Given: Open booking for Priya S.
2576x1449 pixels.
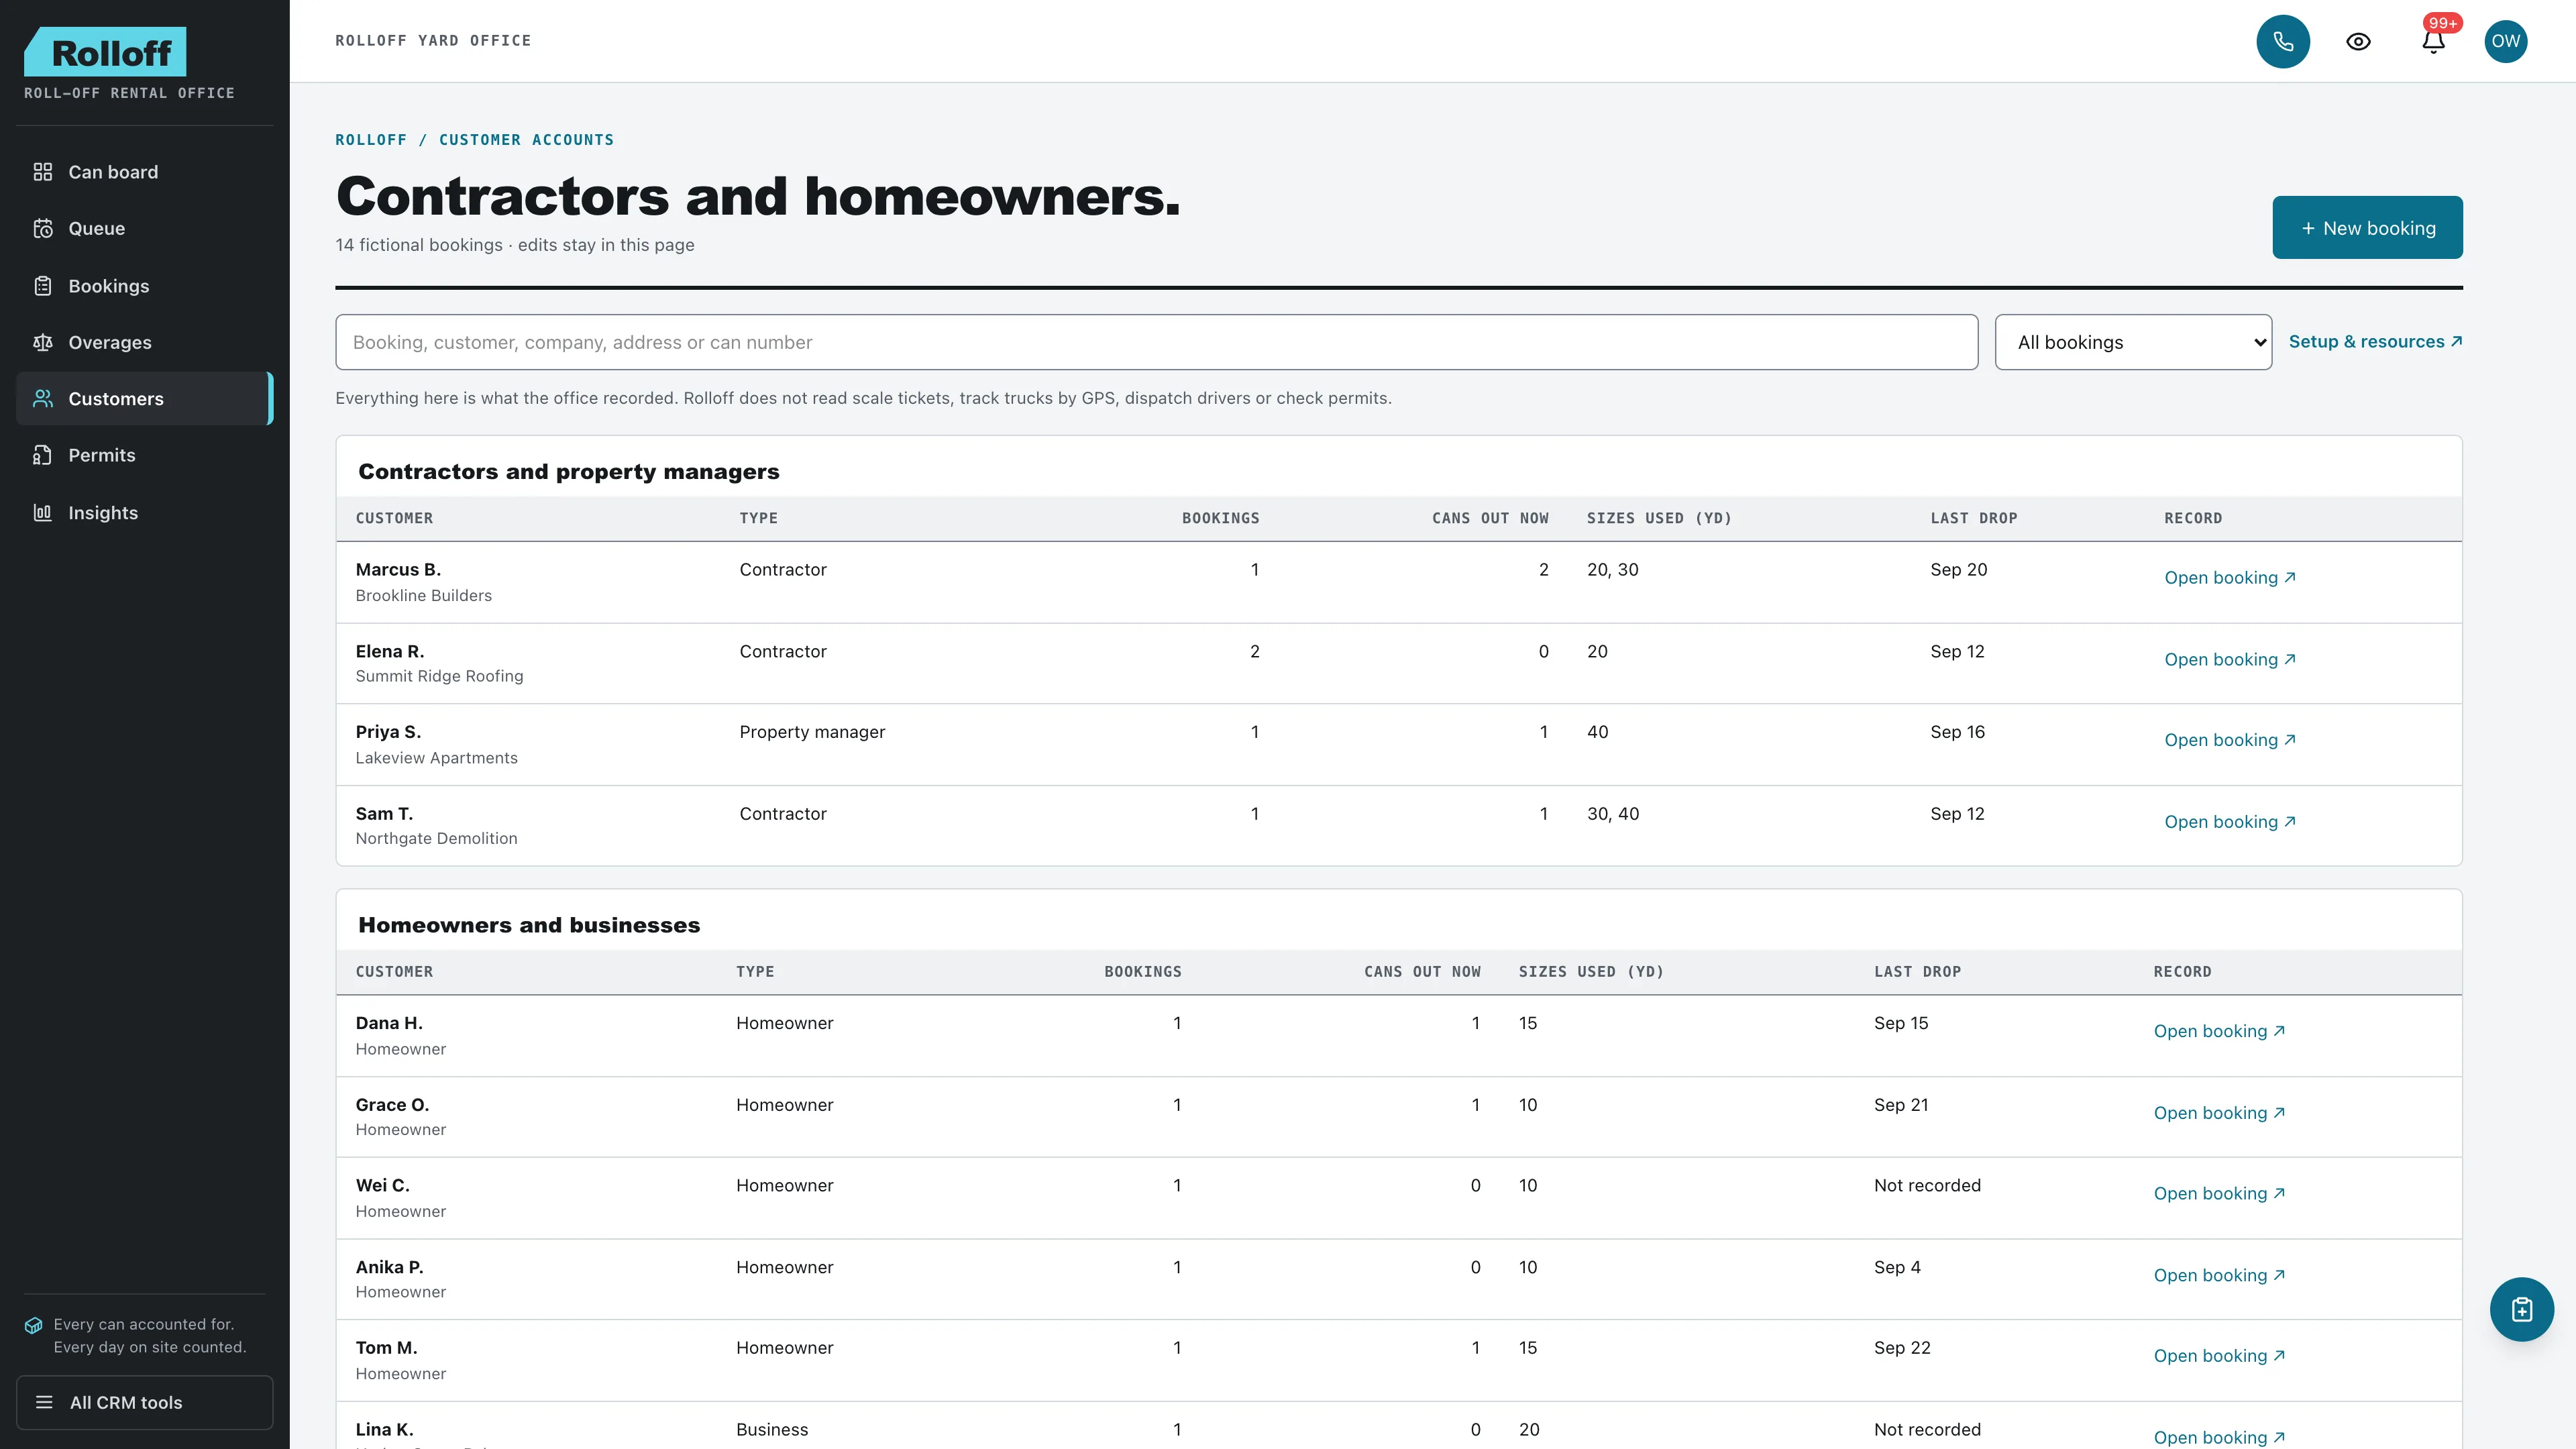Looking at the screenshot, I should pos(2229,740).
